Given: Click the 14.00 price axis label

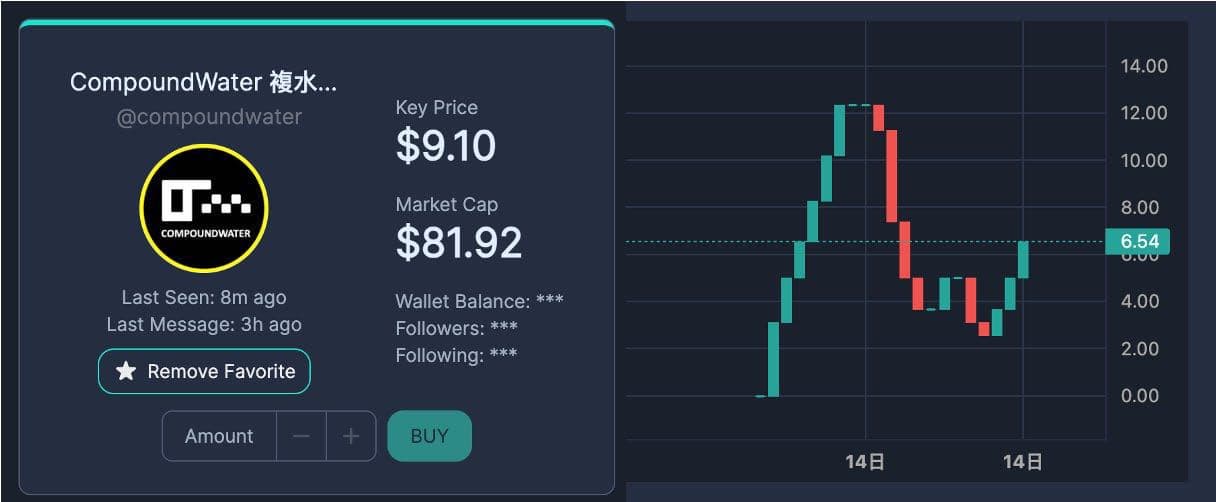Looking at the screenshot, I should point(1144,66).
